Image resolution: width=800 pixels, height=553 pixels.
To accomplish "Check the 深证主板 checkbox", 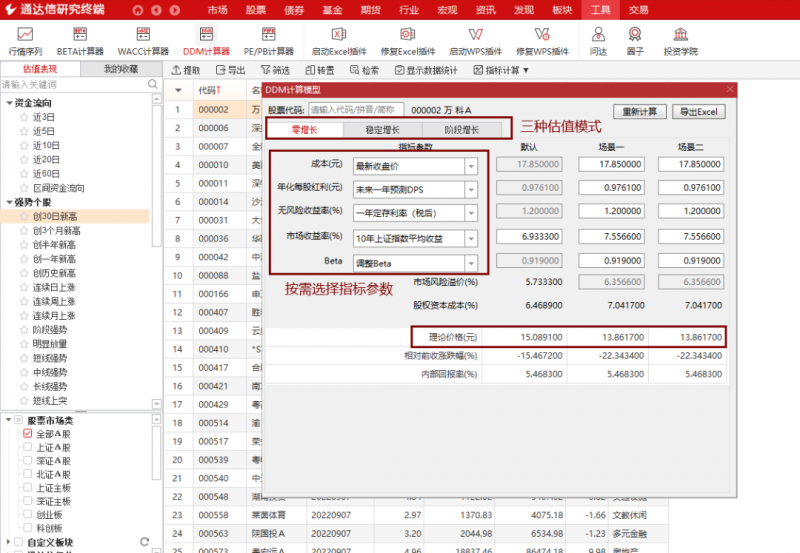I will coord(28,501).
